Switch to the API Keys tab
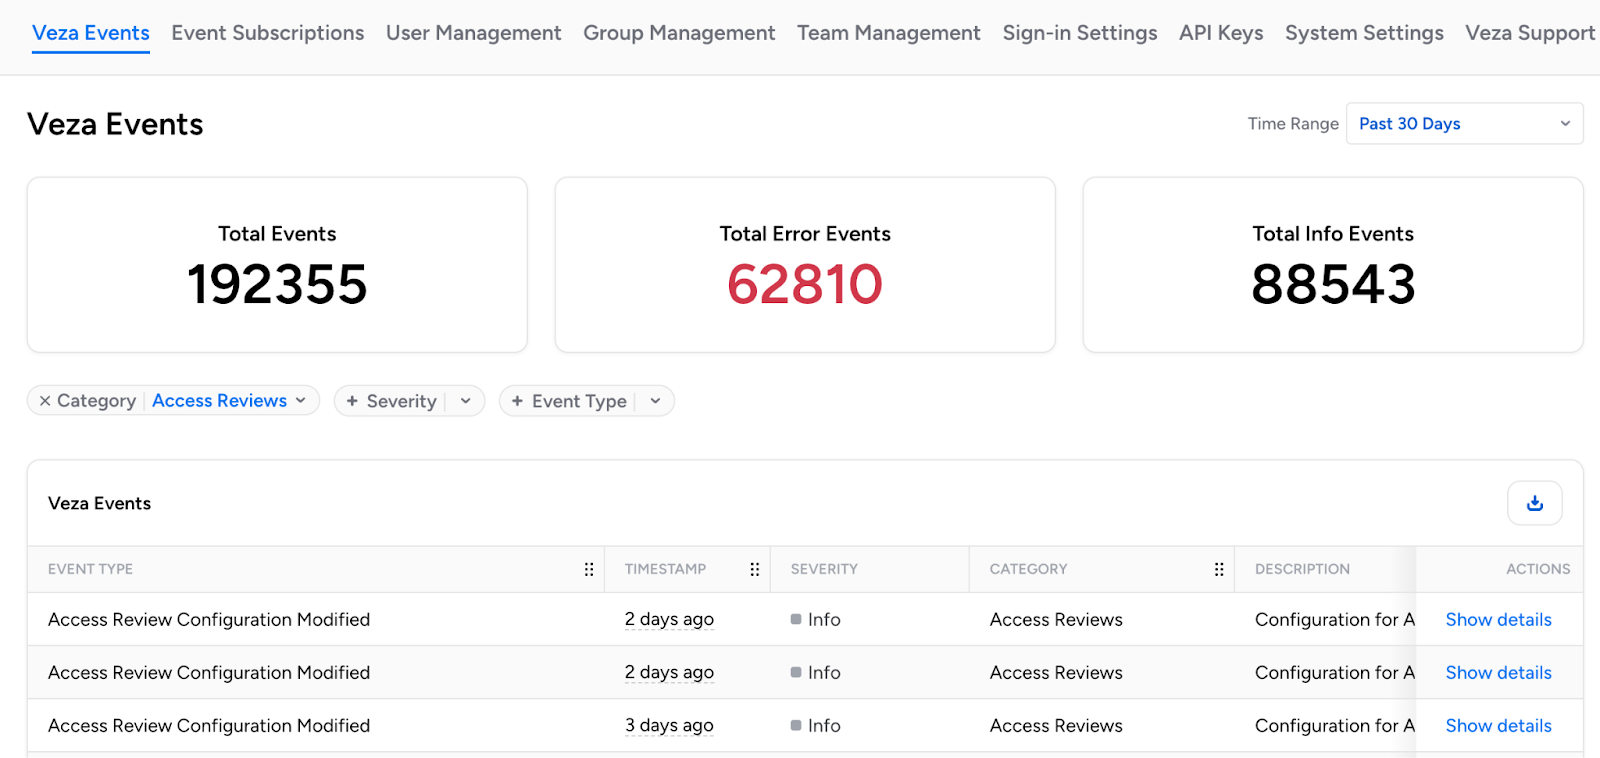1600x758 pixels. click(1221, 33)
